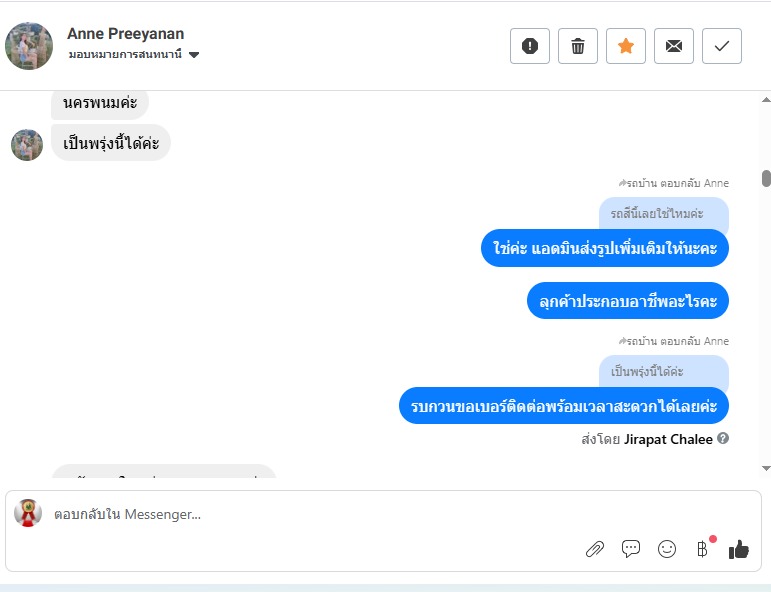Open saved replies speech bubble icon
771x592 pixels.
click(631, 549)
